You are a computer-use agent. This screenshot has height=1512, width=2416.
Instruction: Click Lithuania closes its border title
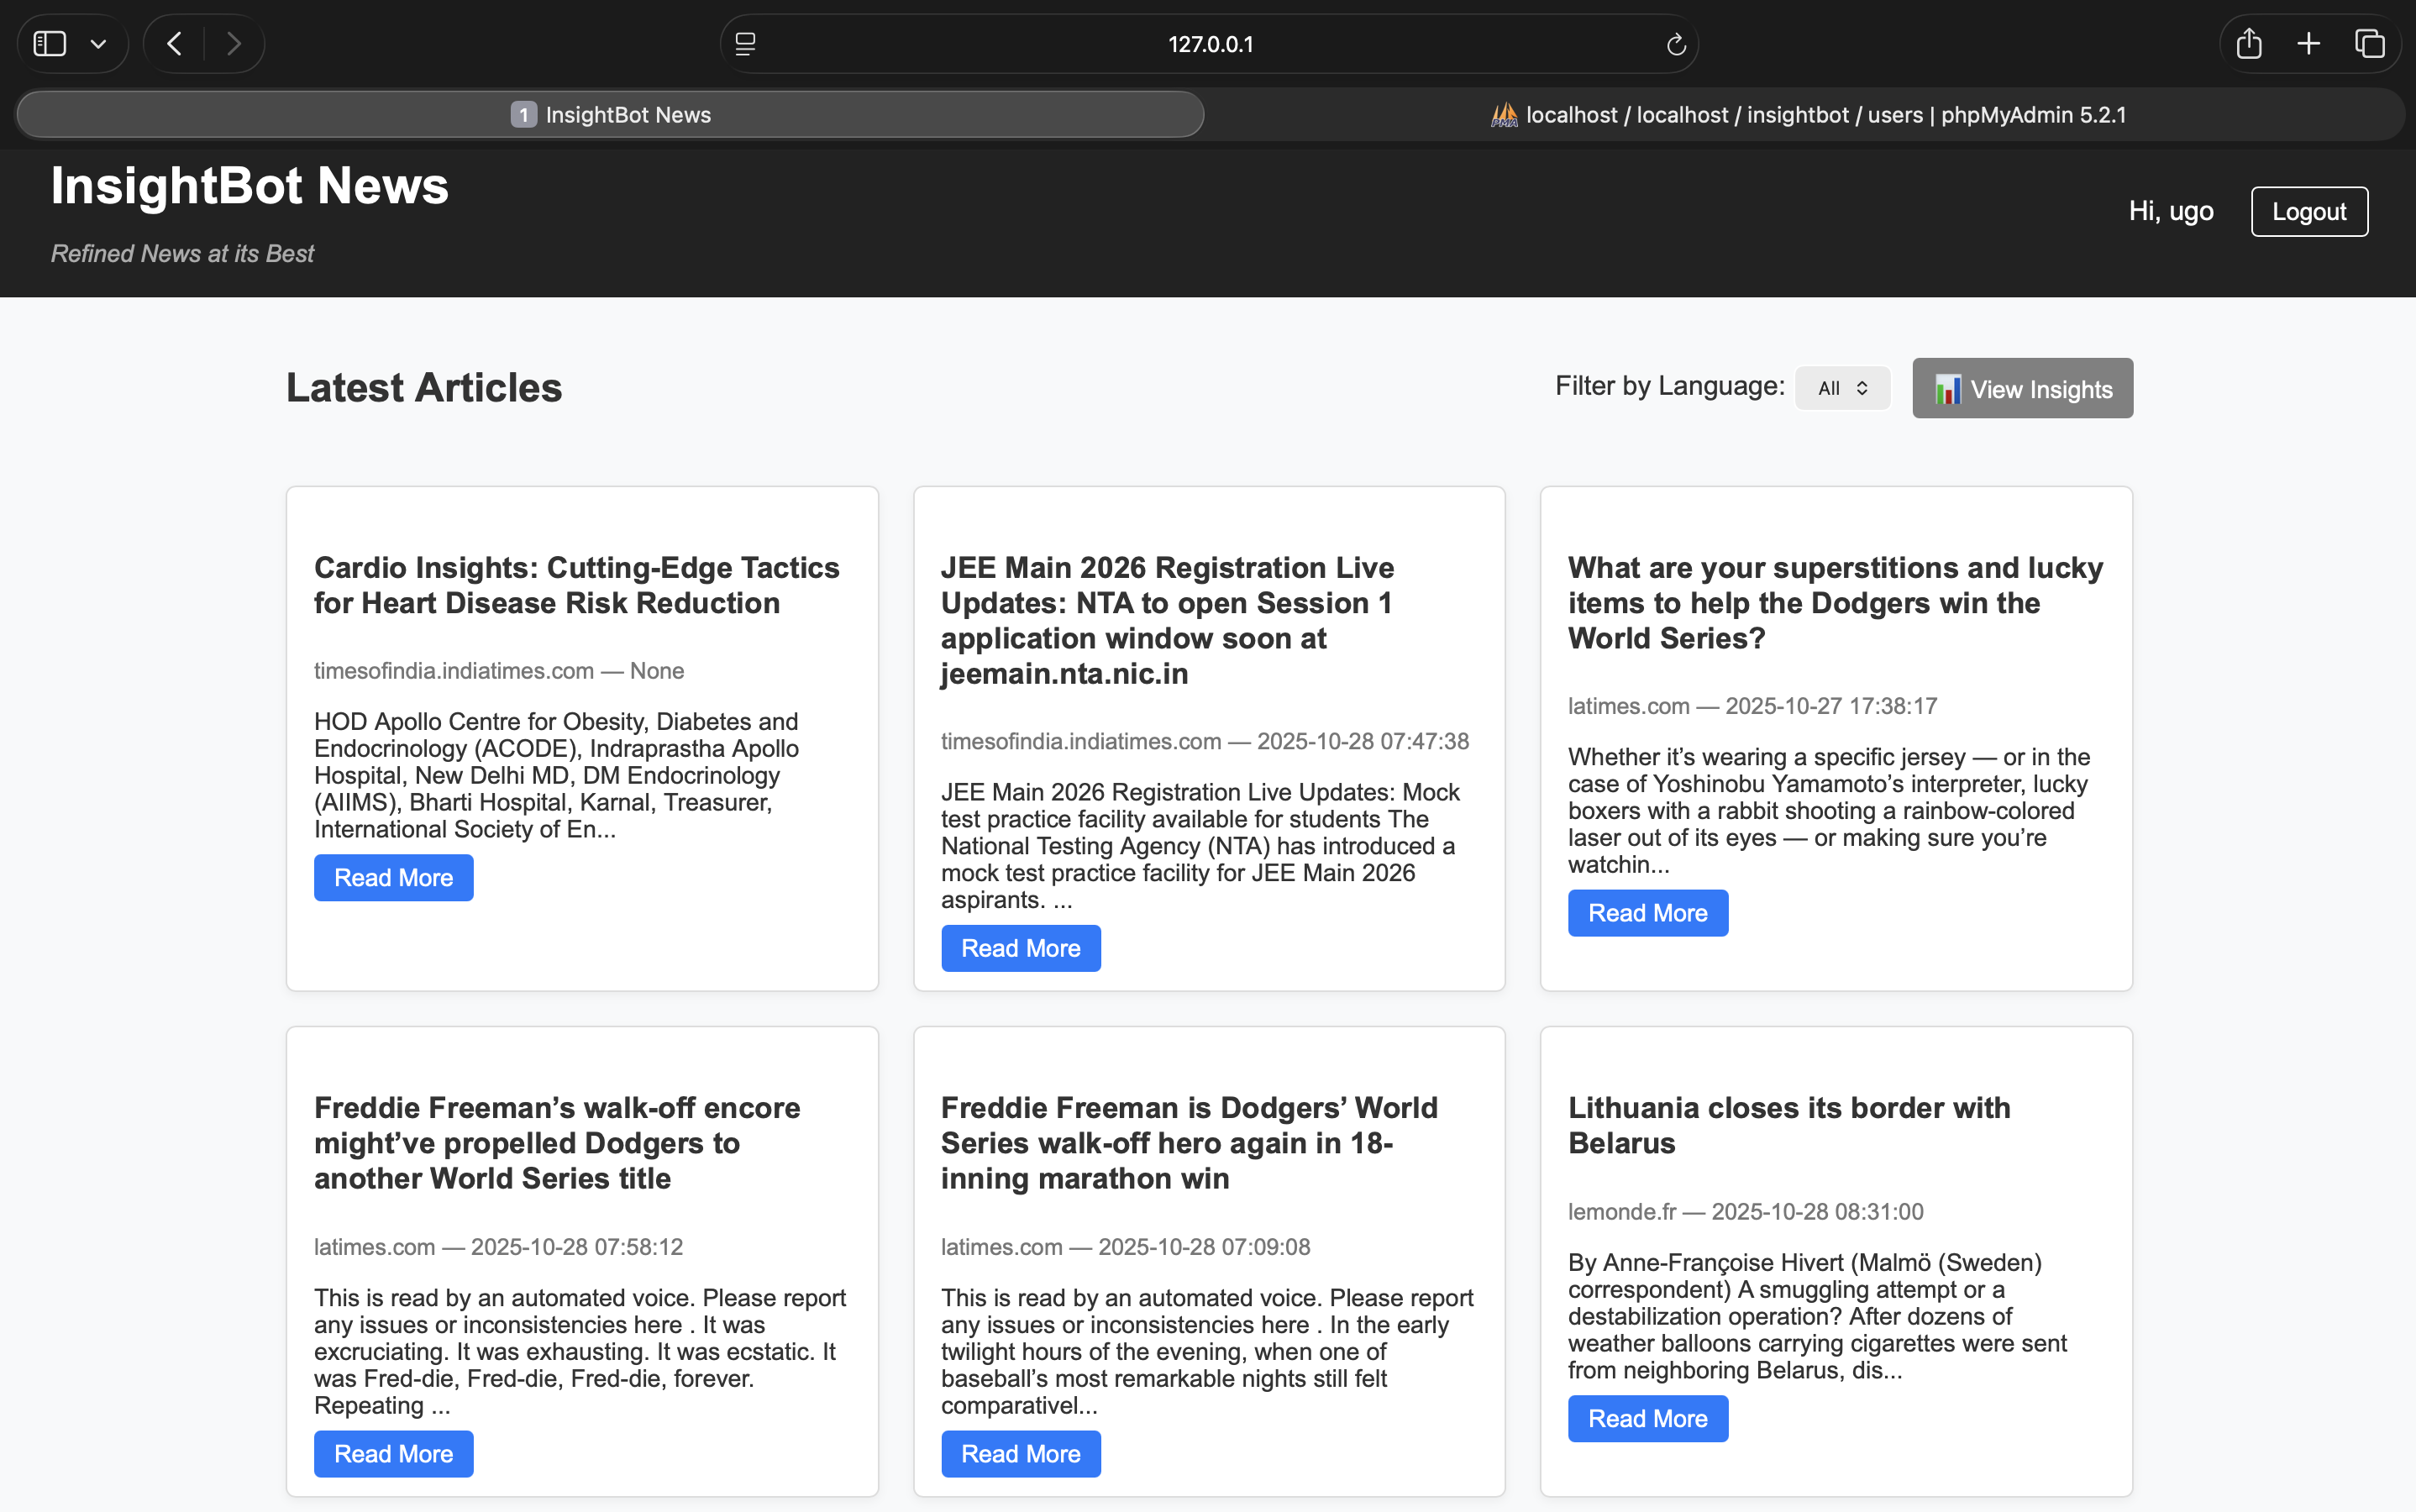click(x=1789, y=1125)
